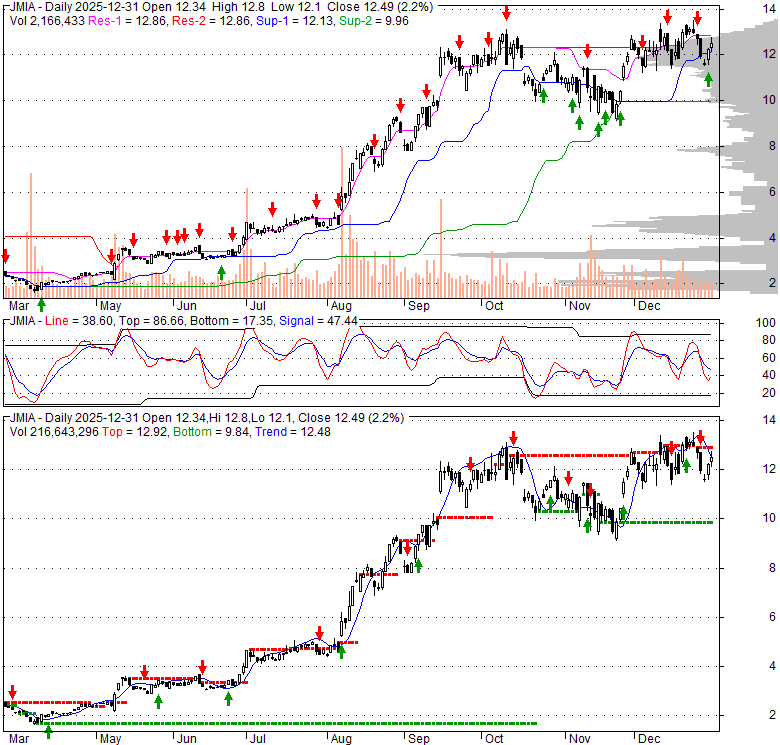The width and height of the screenshot is (780, 745).
Task: Click the 'Sup-2 = 9.96' legend label
Action: [374, 21]
